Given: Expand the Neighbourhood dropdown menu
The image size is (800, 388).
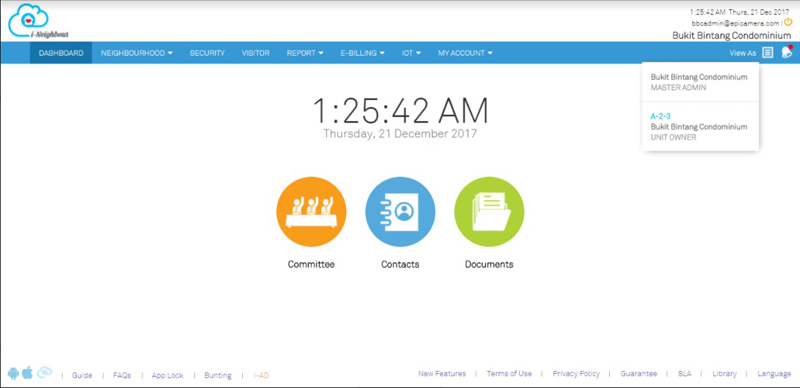Looking at the screenshot, I should point(137,53).
